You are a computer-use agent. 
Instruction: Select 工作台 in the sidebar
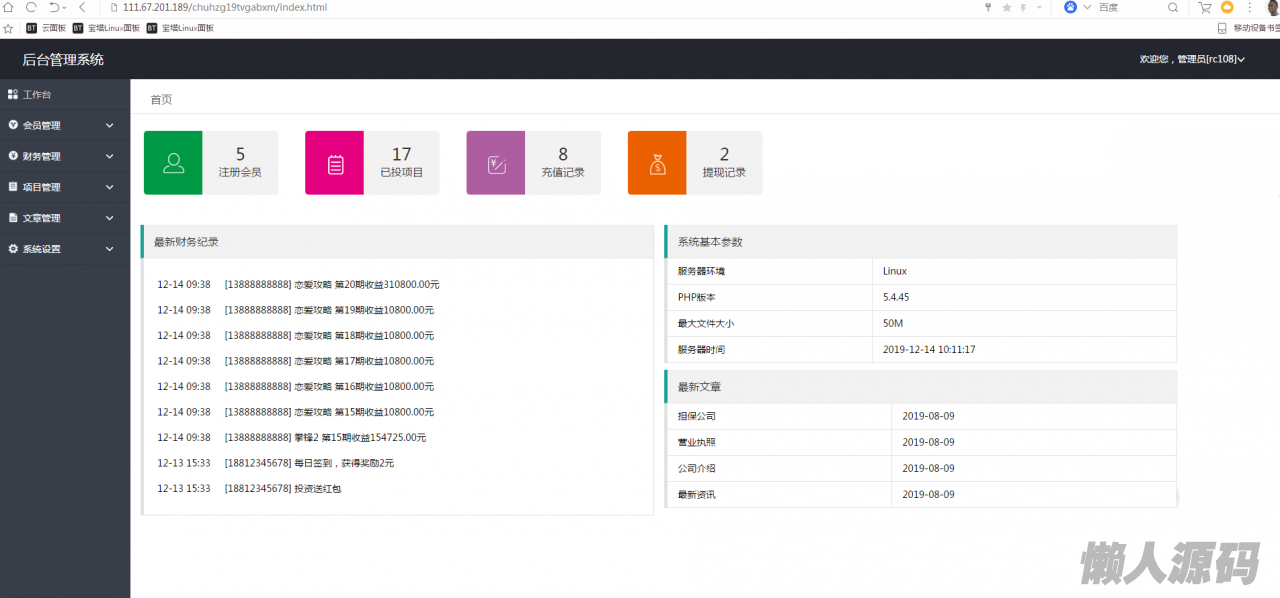point(37,94)
